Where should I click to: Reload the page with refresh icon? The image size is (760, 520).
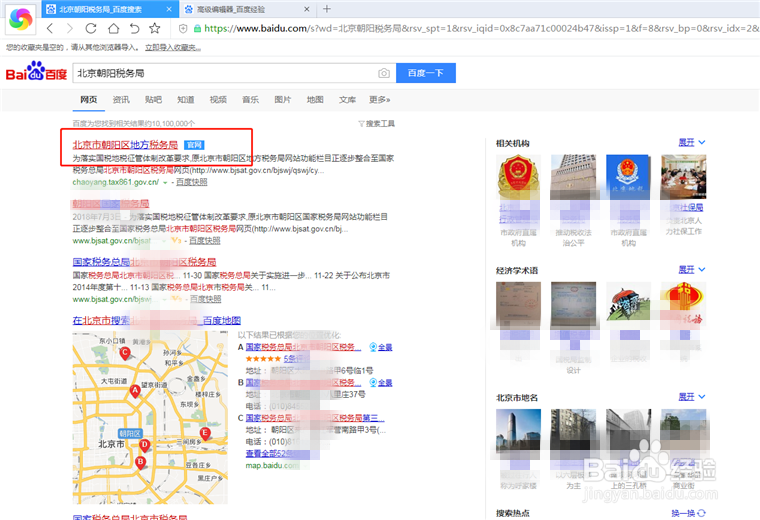coord(91,28)
